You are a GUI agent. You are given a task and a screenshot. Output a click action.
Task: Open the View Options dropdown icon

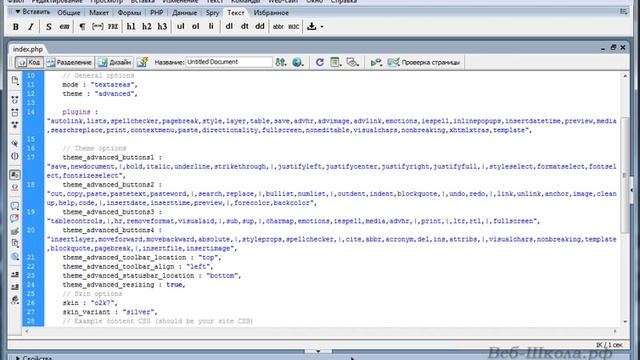point(336,62)
